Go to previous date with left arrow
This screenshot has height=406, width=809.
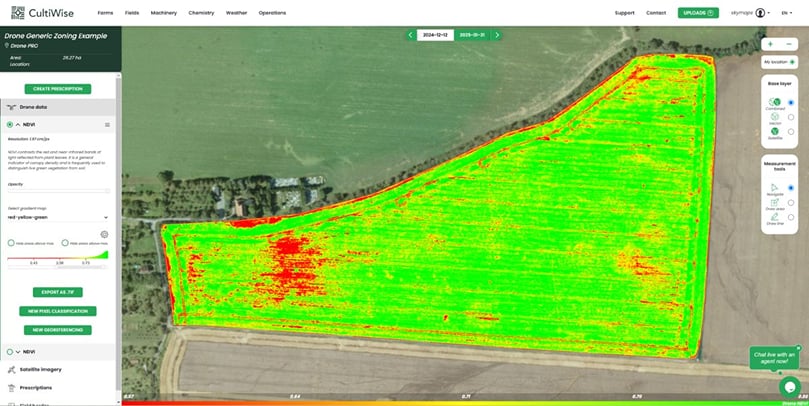coord(411,35)
